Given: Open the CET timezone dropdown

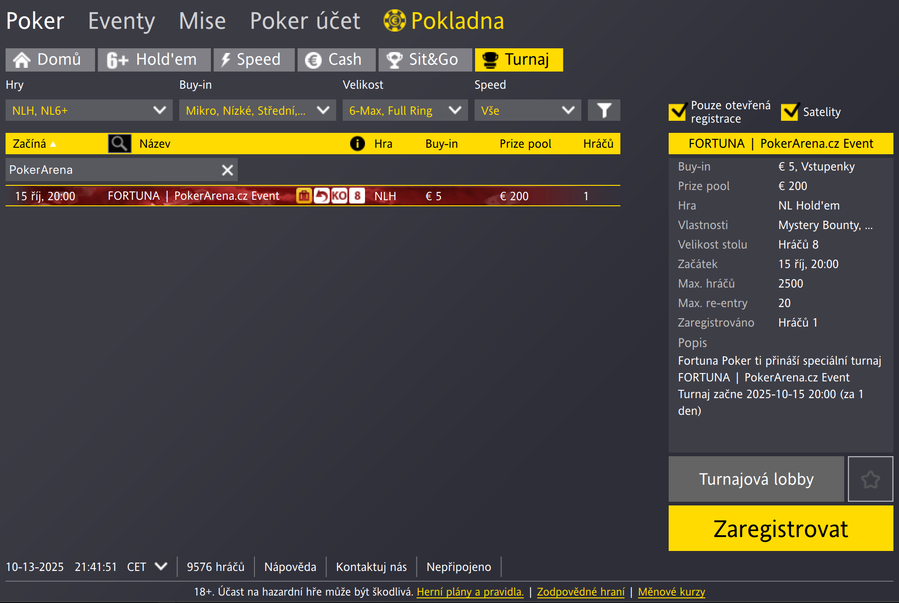Looking at the screenshot, I should point(147,566).
